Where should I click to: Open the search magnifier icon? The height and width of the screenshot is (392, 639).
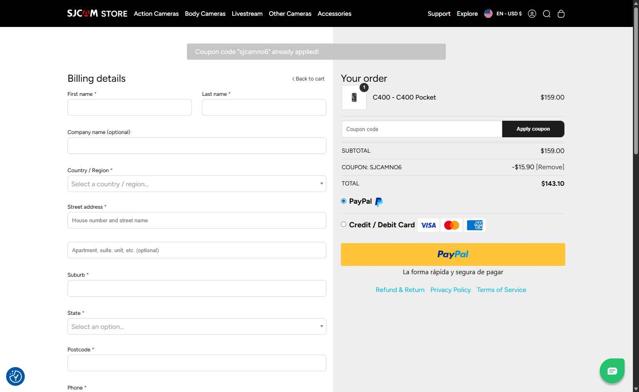pos(546,14)
